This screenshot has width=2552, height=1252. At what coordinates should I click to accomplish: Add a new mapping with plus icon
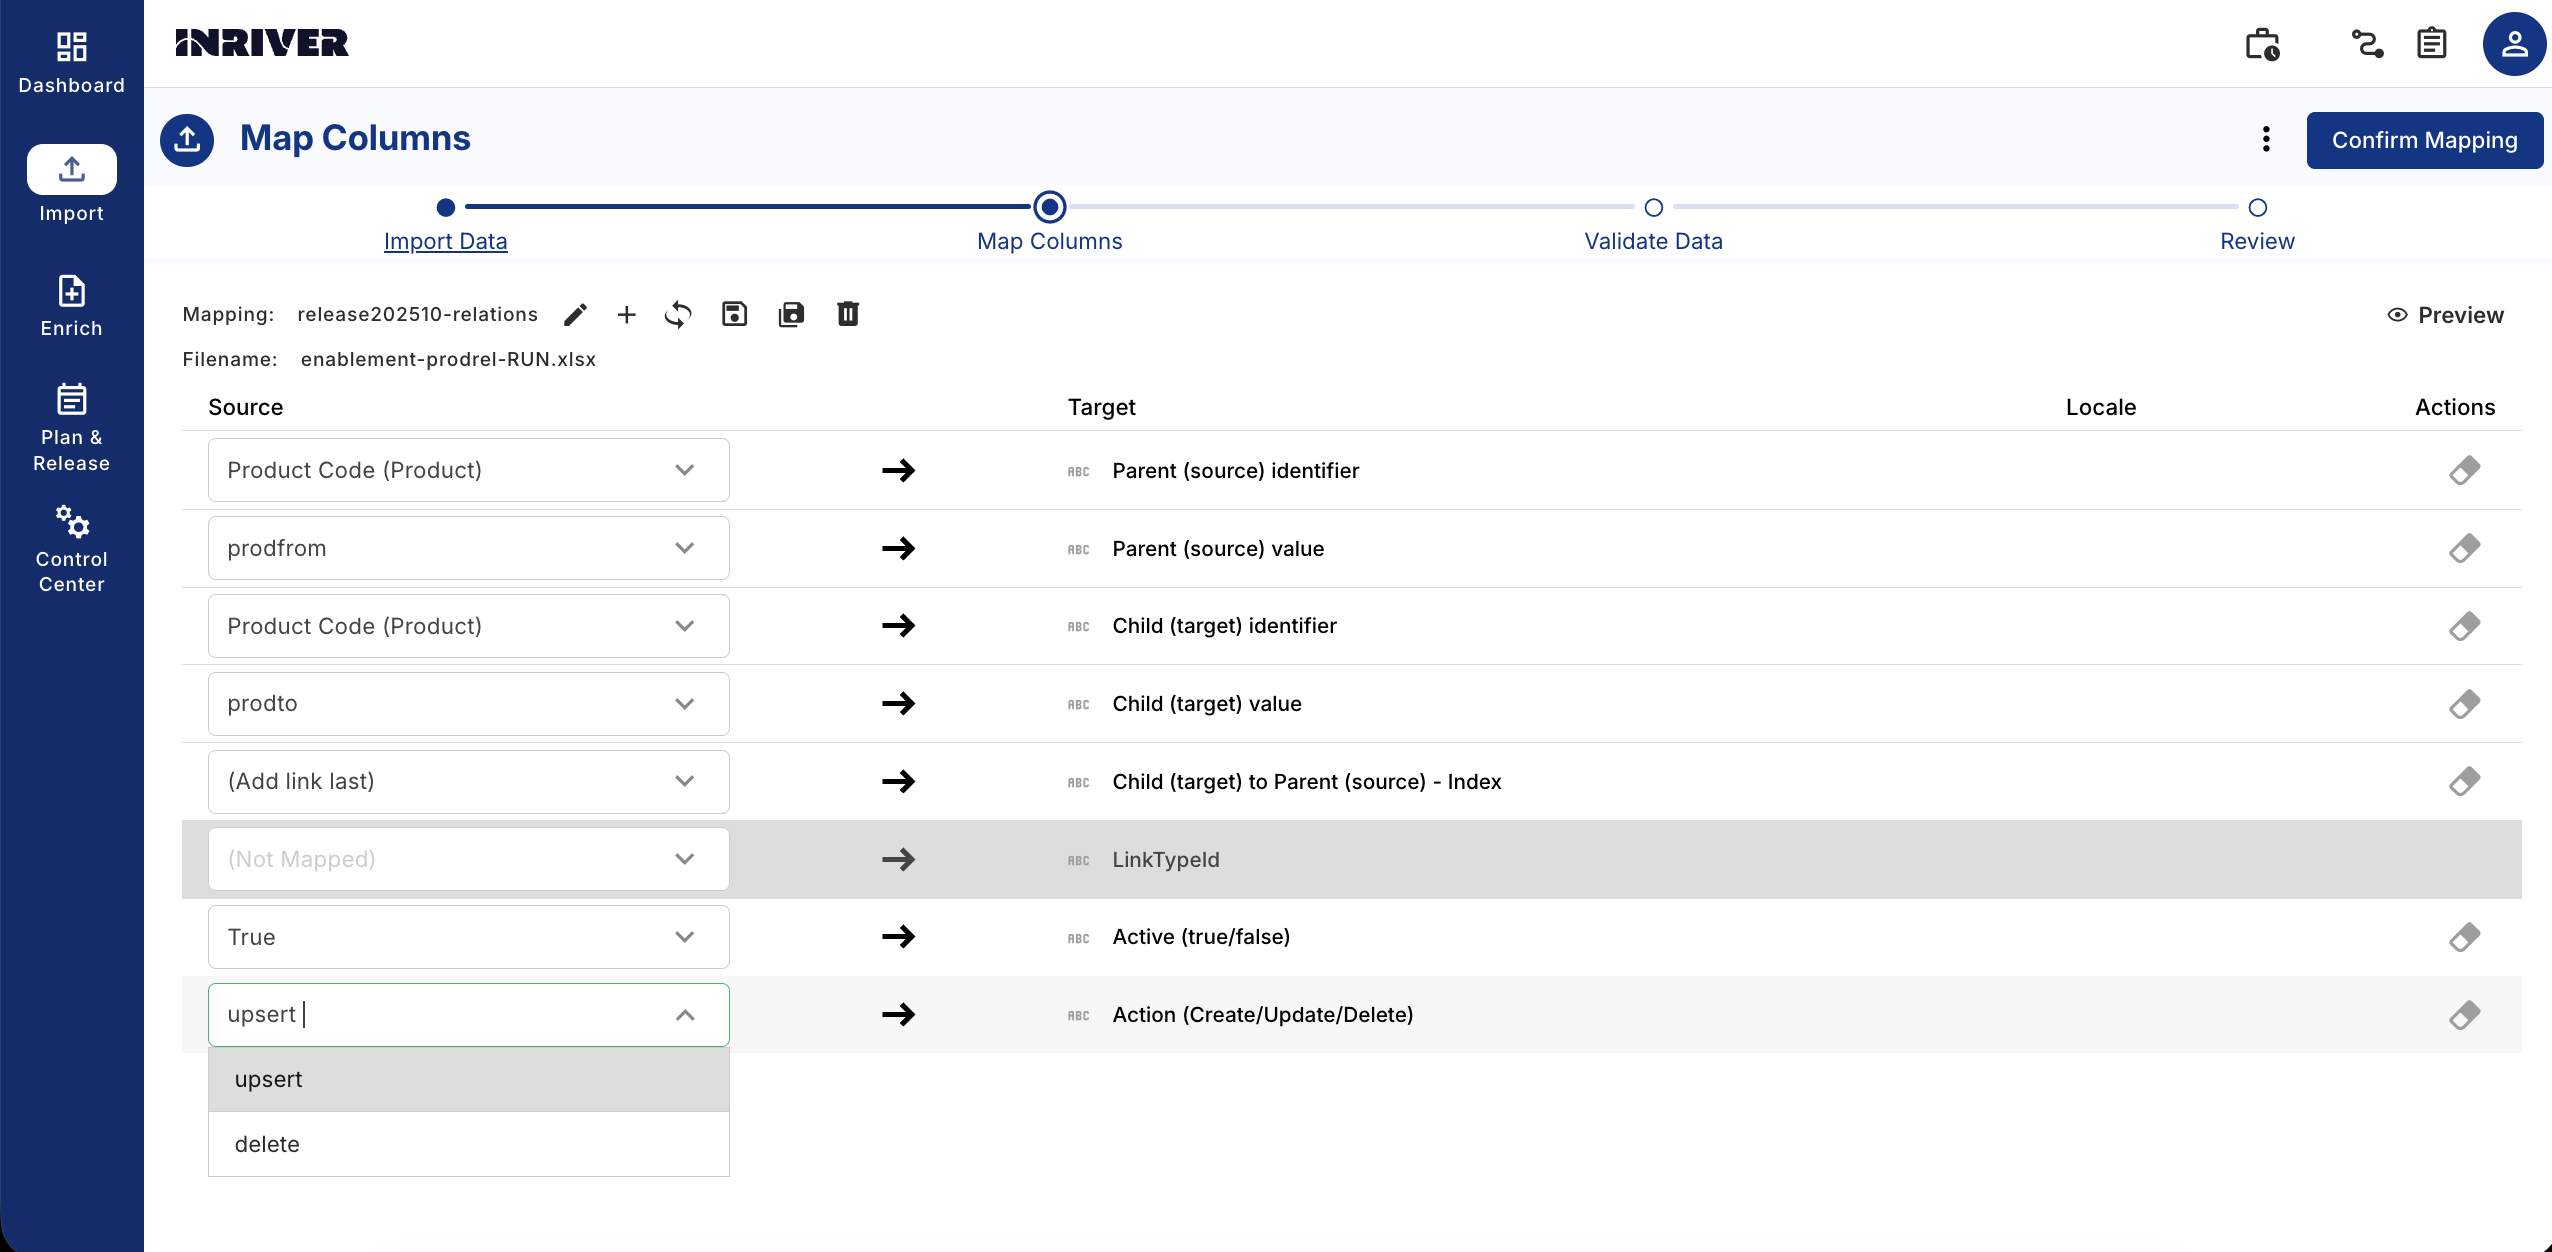pyautogui.click(x=627, y=315)
